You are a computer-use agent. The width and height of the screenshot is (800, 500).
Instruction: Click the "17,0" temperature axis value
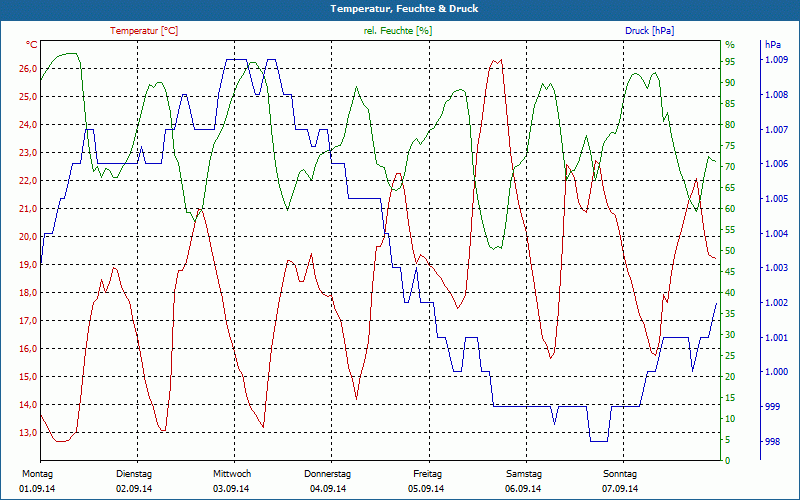click(x=28, y=321)
